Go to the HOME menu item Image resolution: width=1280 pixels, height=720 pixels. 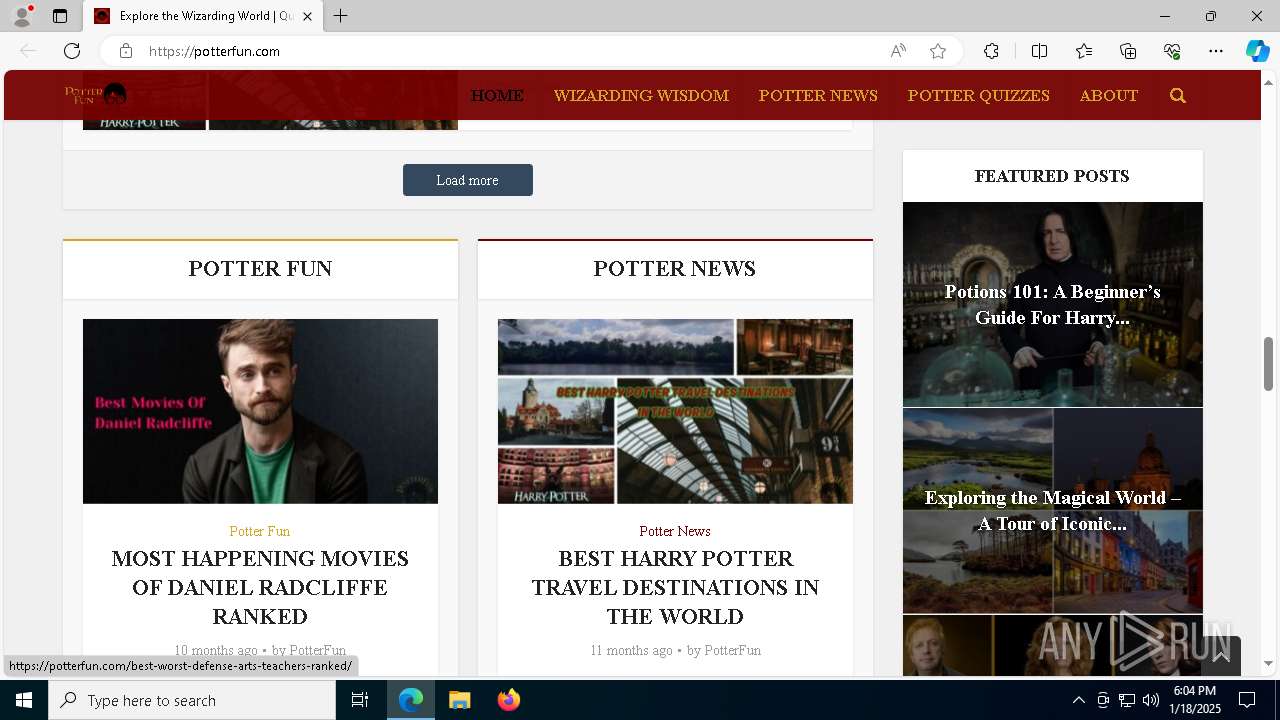(497, 96)
